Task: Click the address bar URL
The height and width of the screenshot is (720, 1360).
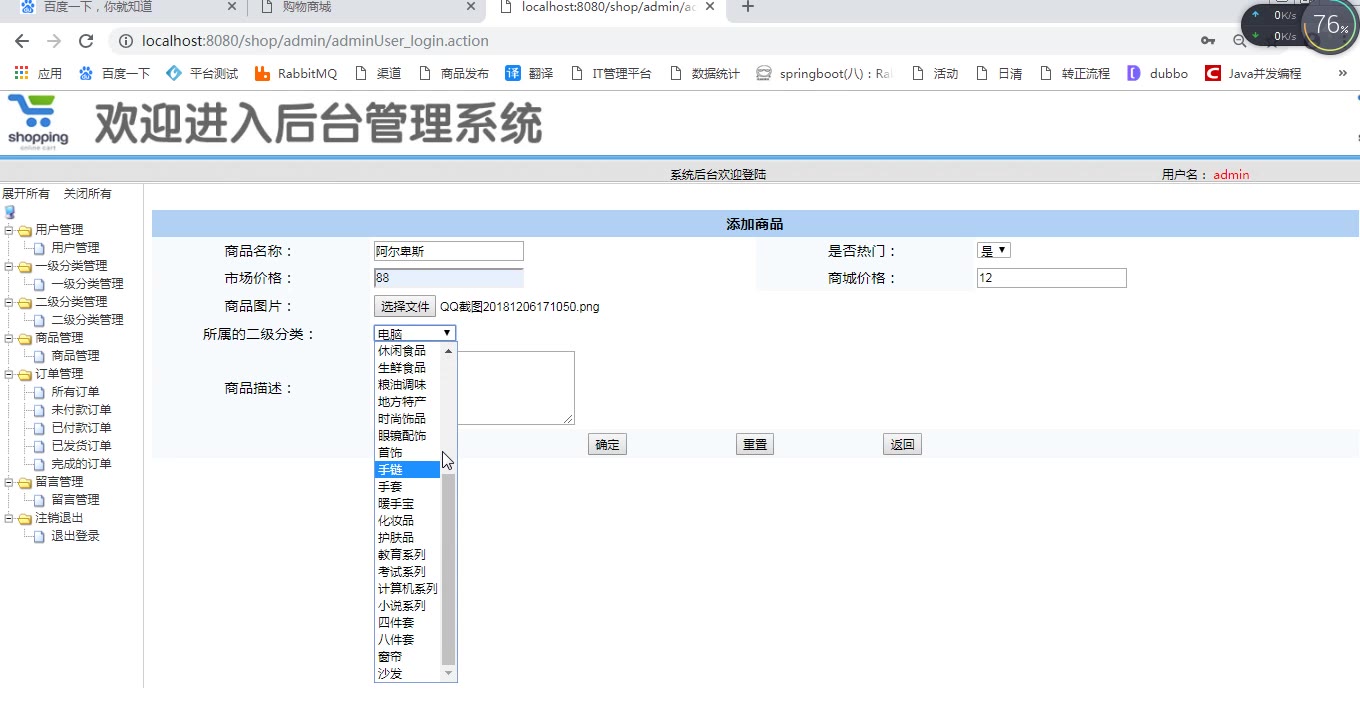Action: [315, 41]
